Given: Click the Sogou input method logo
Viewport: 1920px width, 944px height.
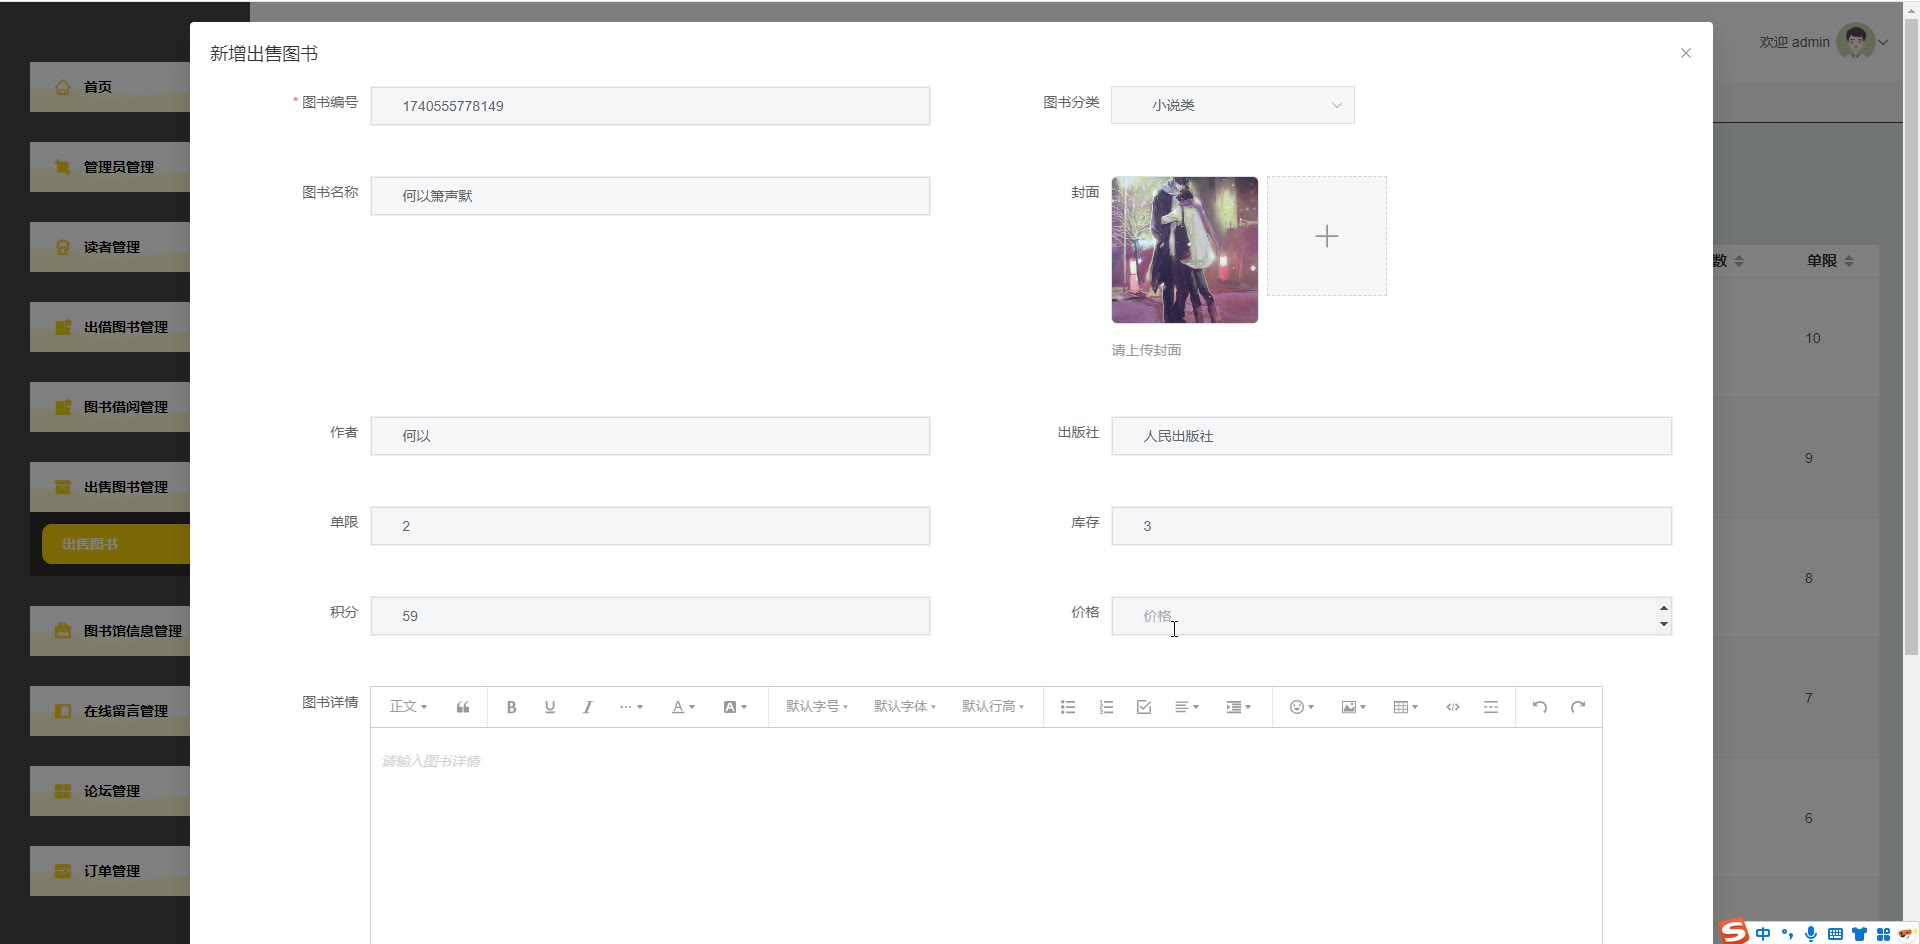Looking at the screenshot, I should click(1734, 932).
